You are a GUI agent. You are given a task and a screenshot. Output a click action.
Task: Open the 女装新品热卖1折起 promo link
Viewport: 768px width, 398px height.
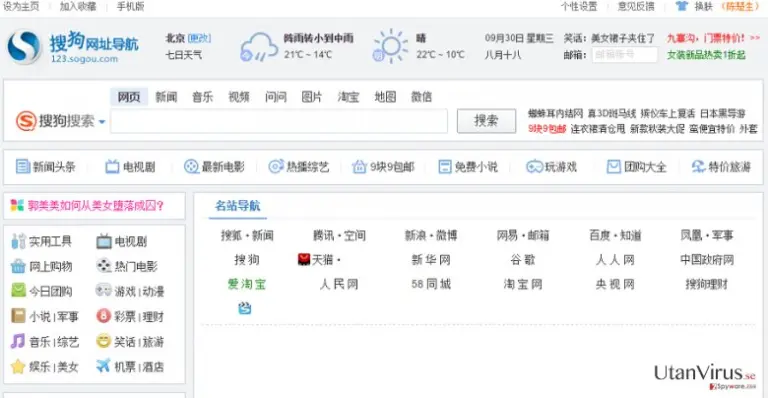point(706,55)
